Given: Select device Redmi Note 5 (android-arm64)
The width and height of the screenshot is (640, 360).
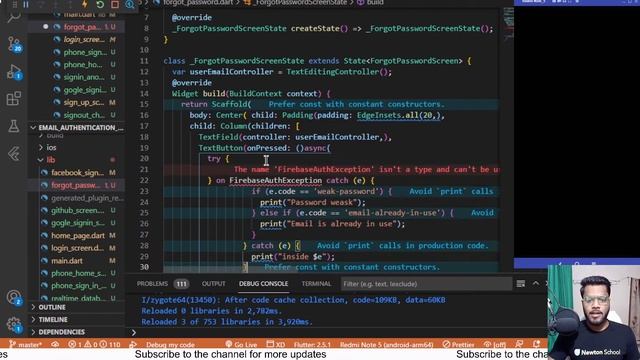Looking at the screenshot, I should pos(387,344).
